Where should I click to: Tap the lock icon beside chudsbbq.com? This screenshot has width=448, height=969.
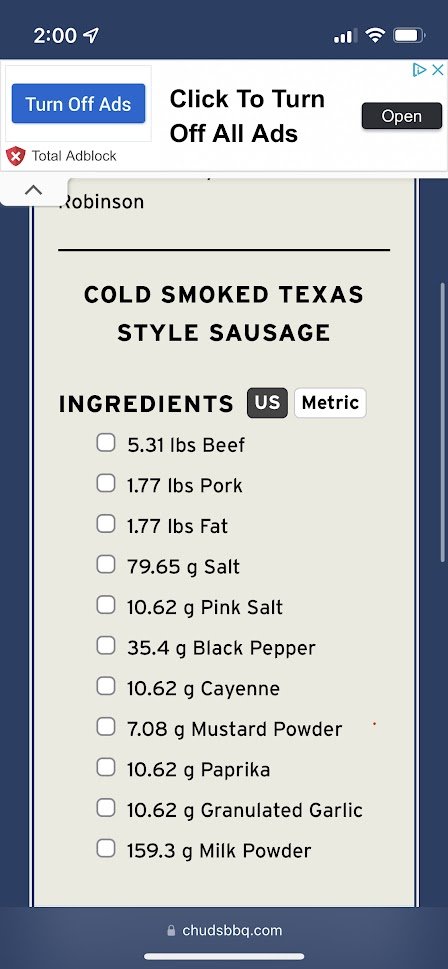[171, 930]
